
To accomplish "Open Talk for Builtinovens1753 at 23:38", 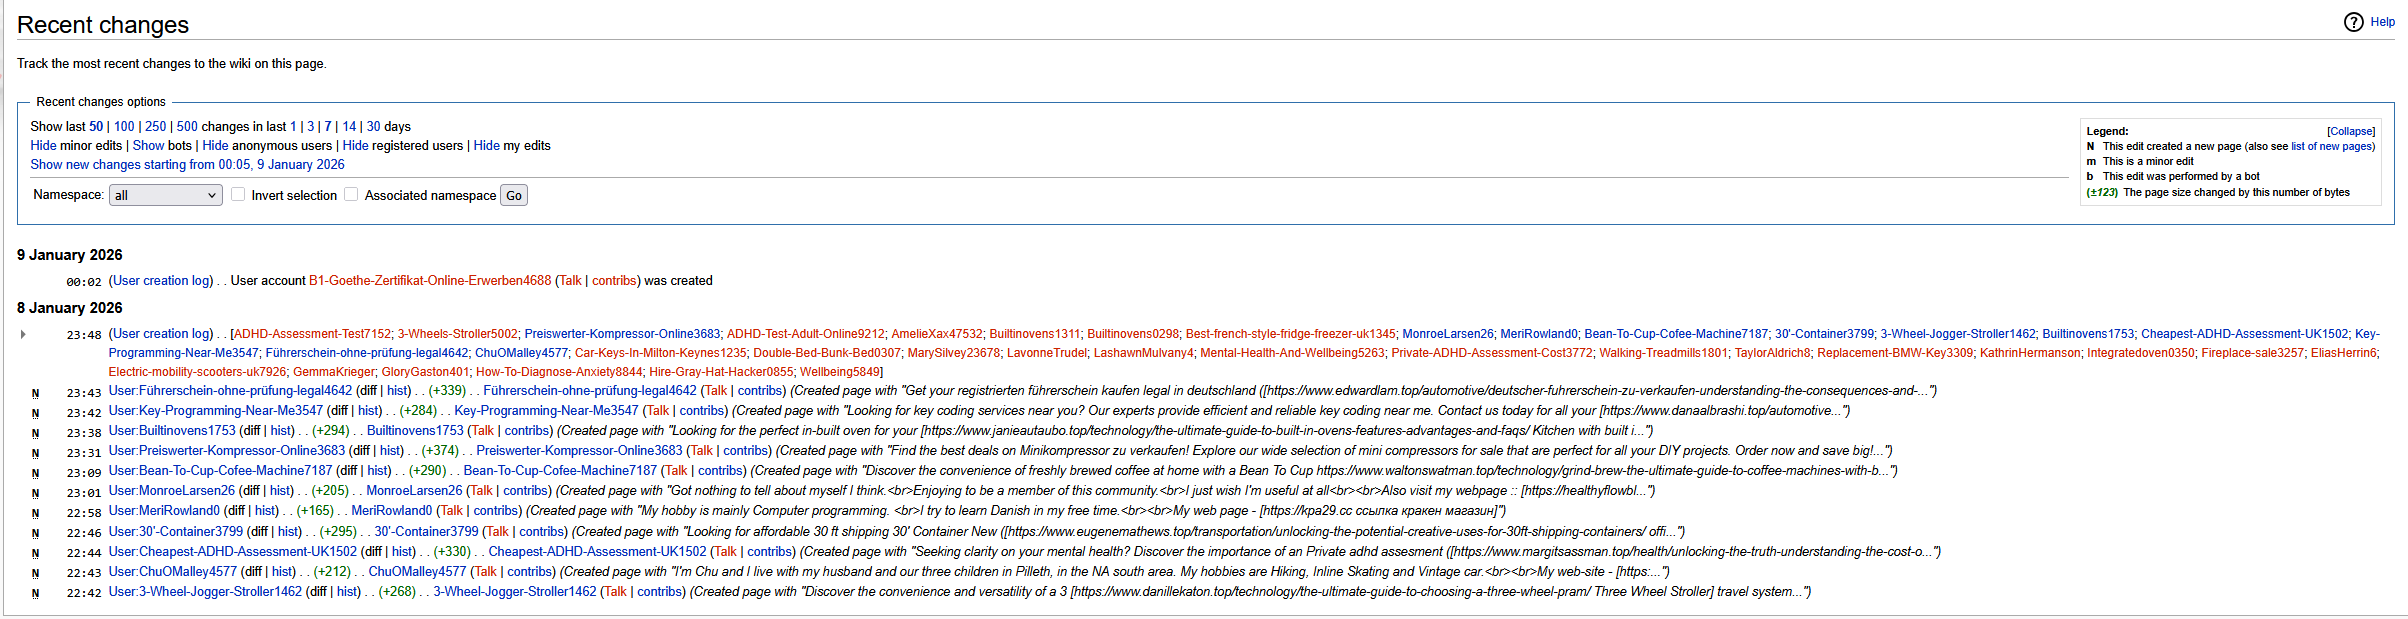I will pos(483,431).
